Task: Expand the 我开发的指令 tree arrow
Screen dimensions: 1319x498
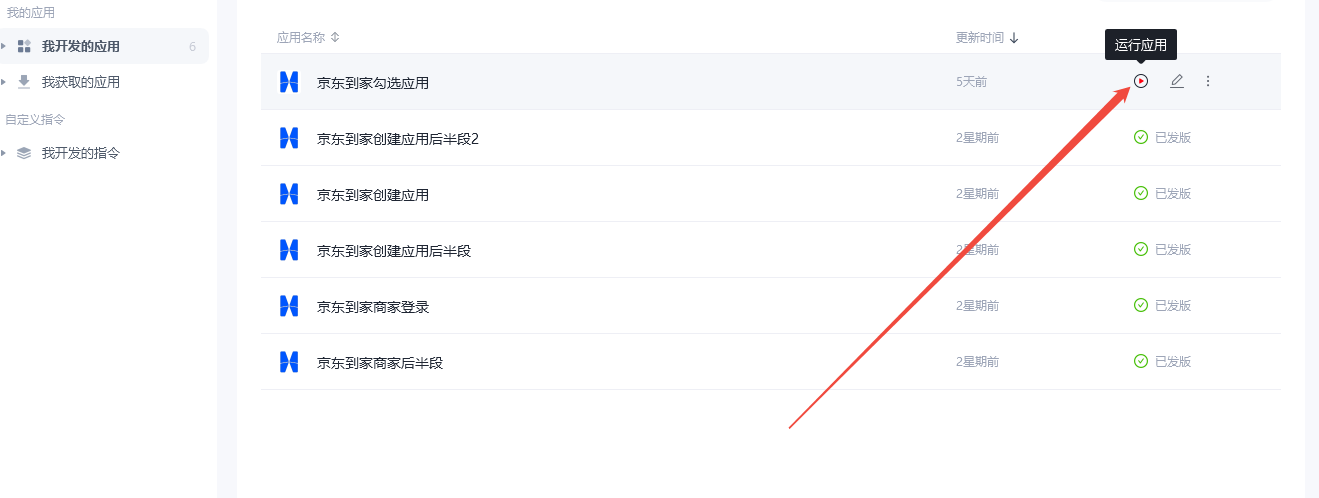Action: tap(4, 153)
